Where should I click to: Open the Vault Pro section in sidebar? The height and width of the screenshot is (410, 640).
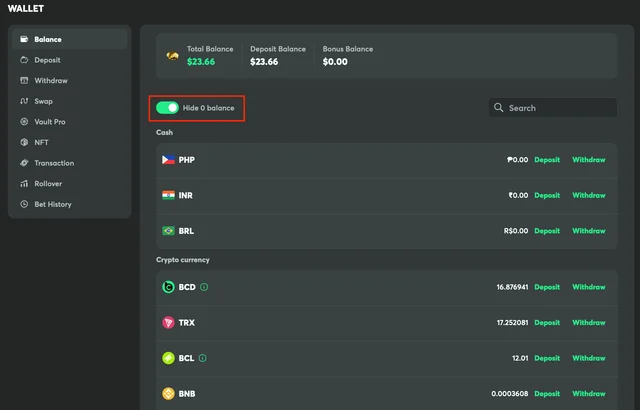click(69, 122)
